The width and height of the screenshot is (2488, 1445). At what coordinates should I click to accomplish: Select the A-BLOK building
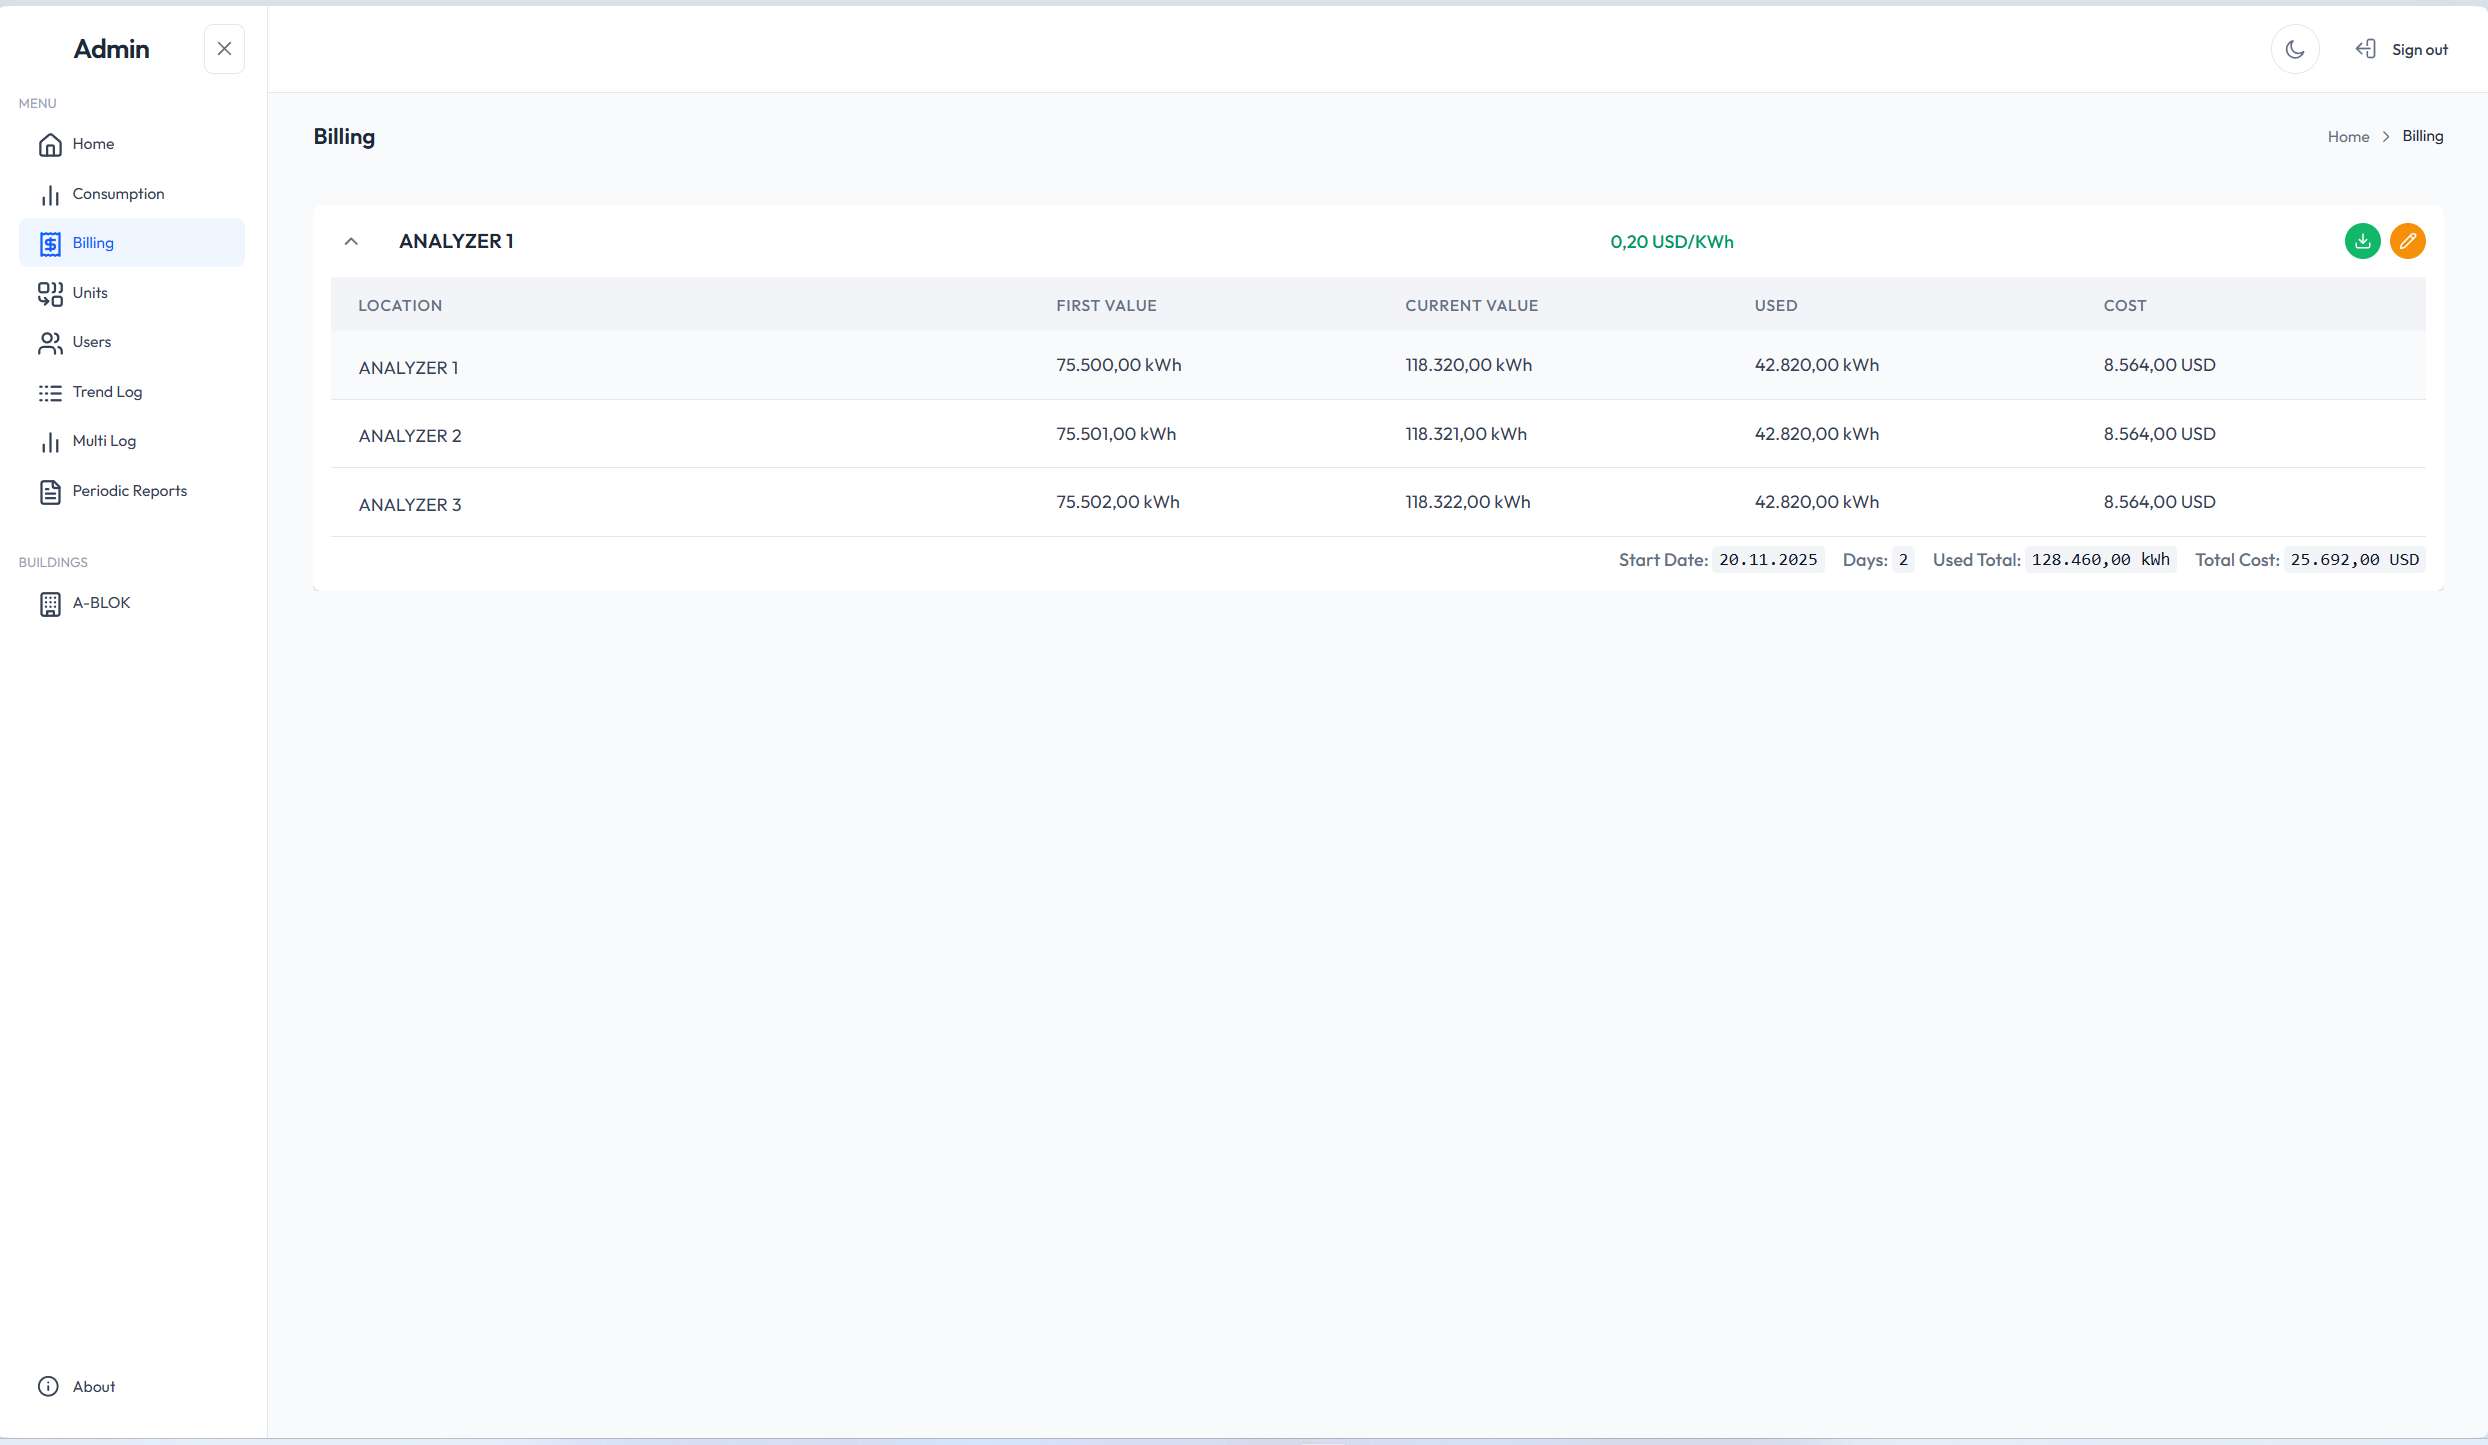101,603
